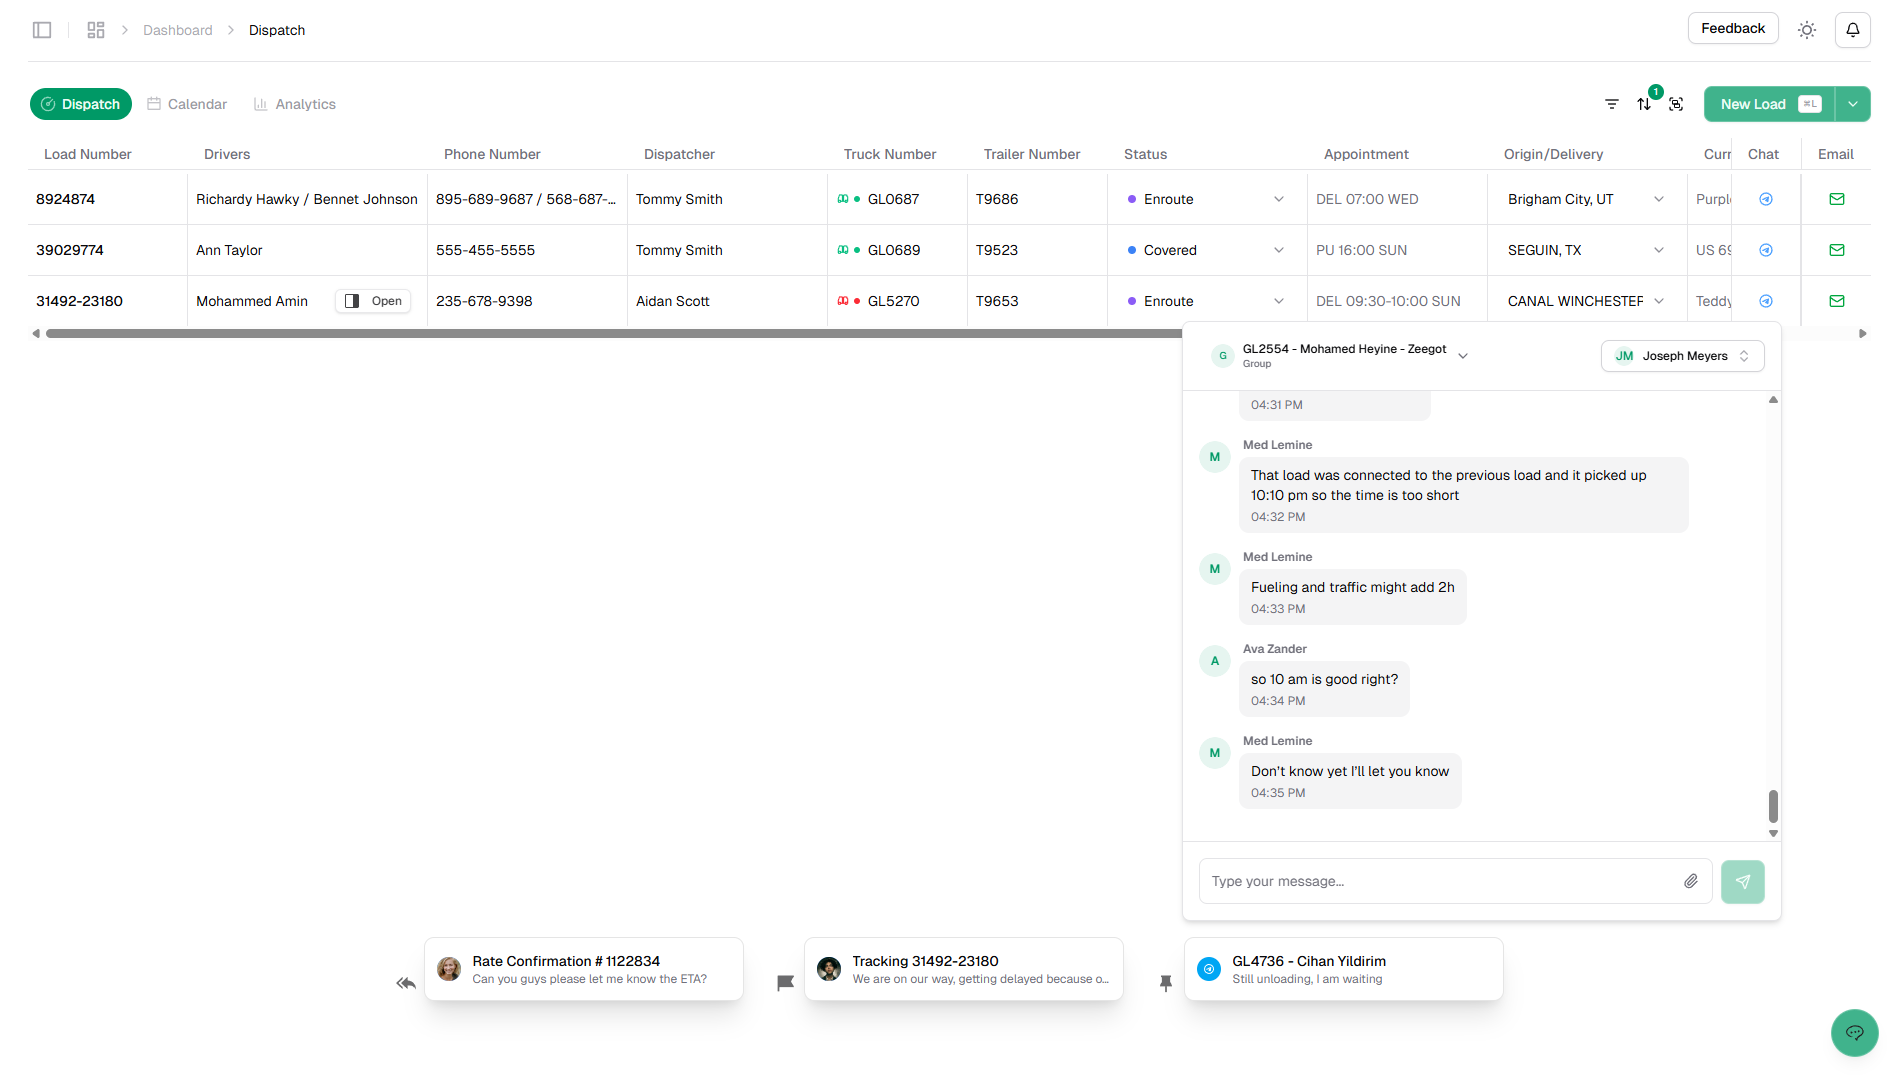The height and width of the screenshot is (1076, 1897).
Task: Open the Analytics view
Action: coord(295,103)
